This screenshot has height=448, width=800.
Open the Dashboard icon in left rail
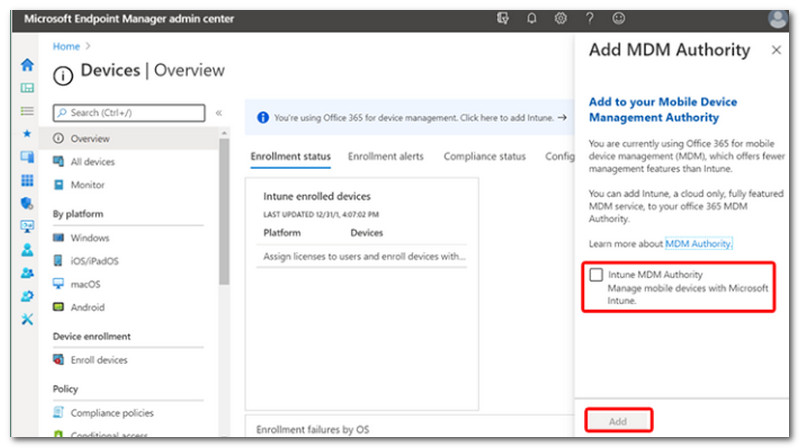(x=27, y=88)
